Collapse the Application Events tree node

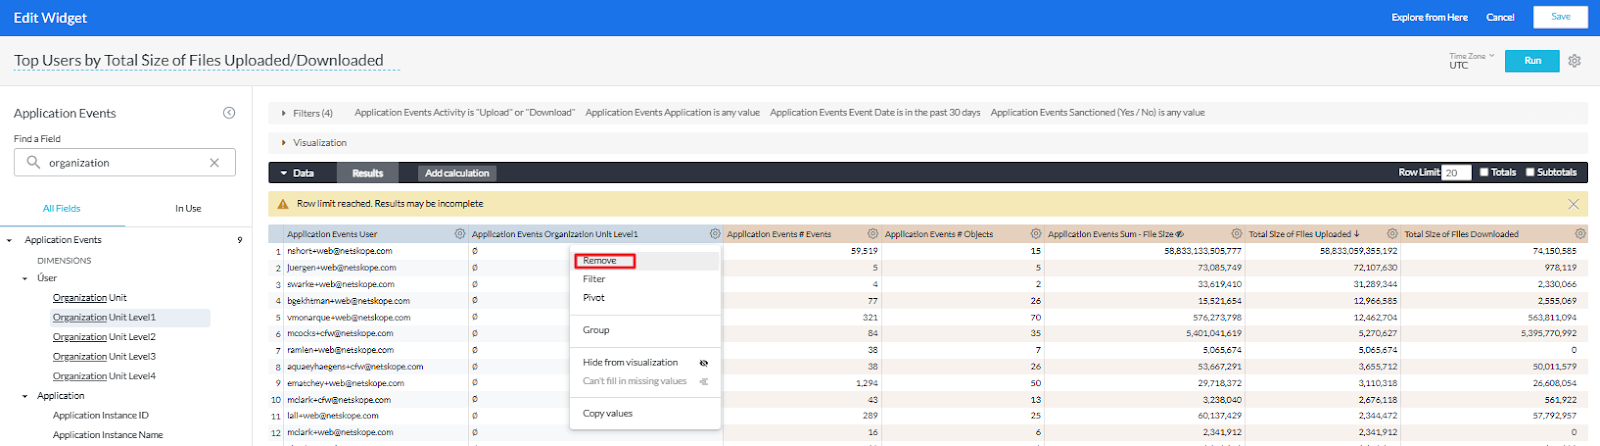[10, 240]
